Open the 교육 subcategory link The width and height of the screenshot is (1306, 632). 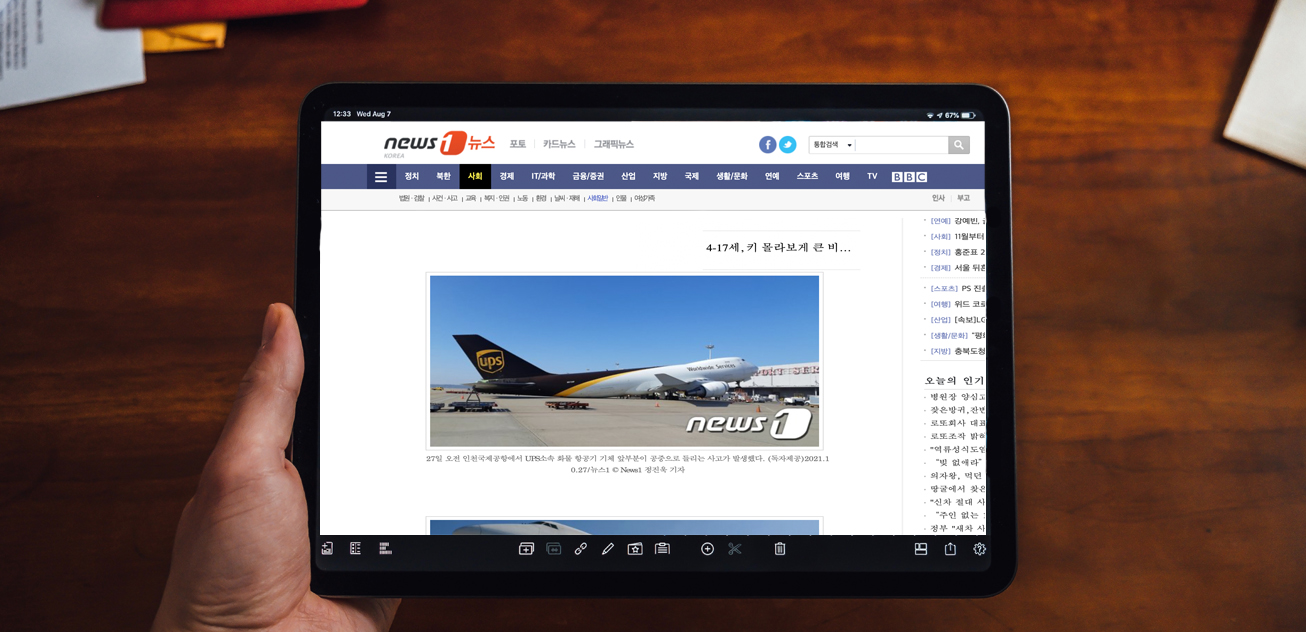click(471, 199)
